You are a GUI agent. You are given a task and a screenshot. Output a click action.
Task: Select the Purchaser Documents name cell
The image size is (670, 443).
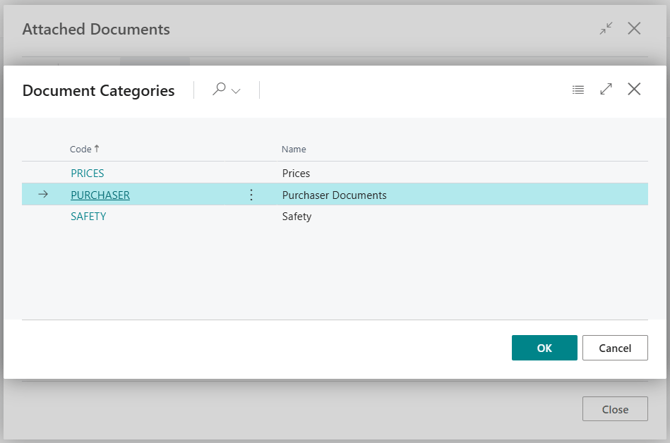334,195
